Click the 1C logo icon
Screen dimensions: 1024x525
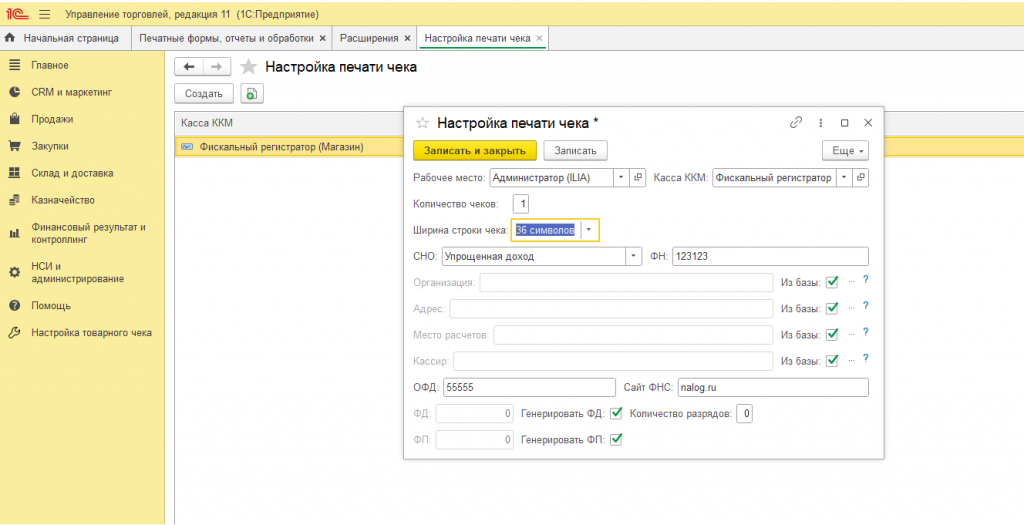click(16, 14)
